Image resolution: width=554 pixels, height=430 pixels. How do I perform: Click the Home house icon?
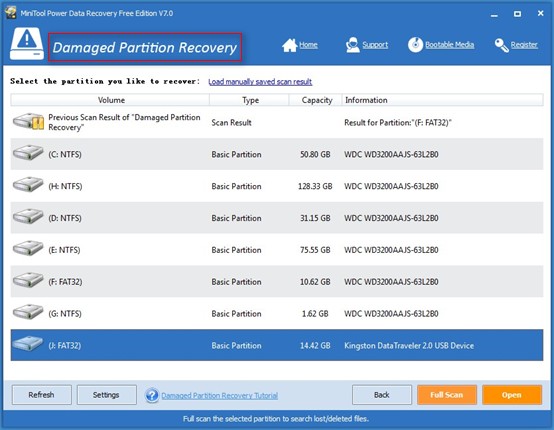(289, 45)
